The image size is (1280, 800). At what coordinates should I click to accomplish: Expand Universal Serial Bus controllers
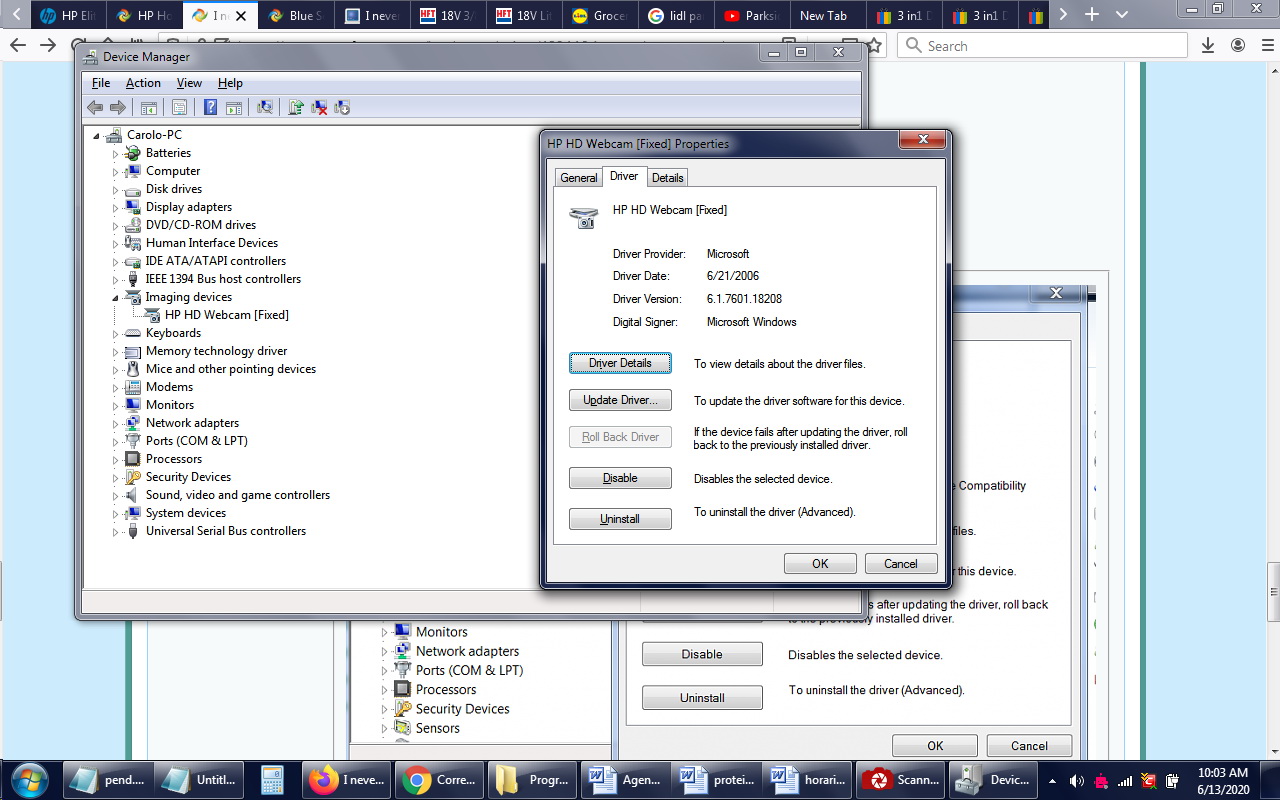click(116, 532)
